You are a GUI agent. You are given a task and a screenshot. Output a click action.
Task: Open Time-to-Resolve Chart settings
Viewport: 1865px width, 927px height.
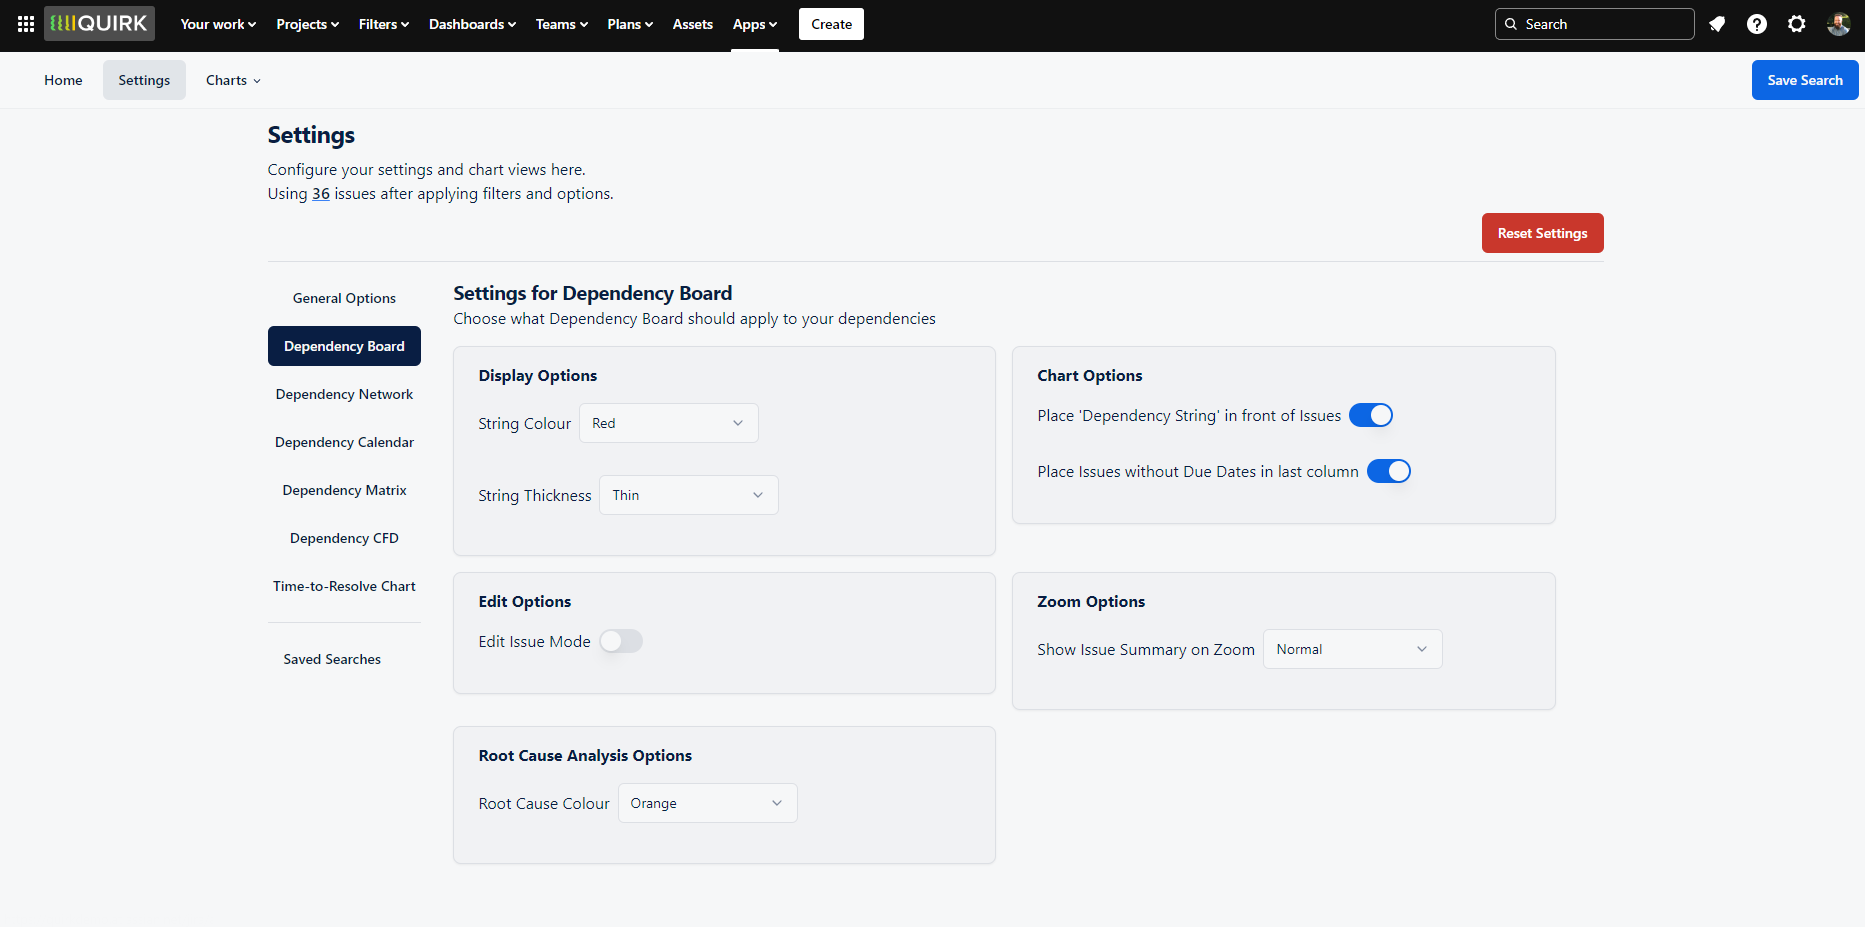(x=344, y=586)
